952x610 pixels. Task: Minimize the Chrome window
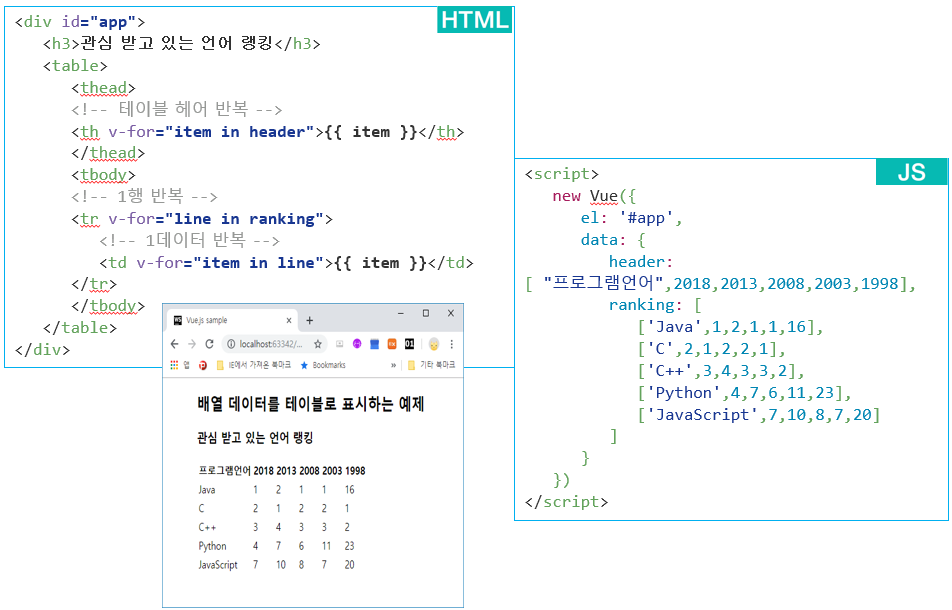401,313
